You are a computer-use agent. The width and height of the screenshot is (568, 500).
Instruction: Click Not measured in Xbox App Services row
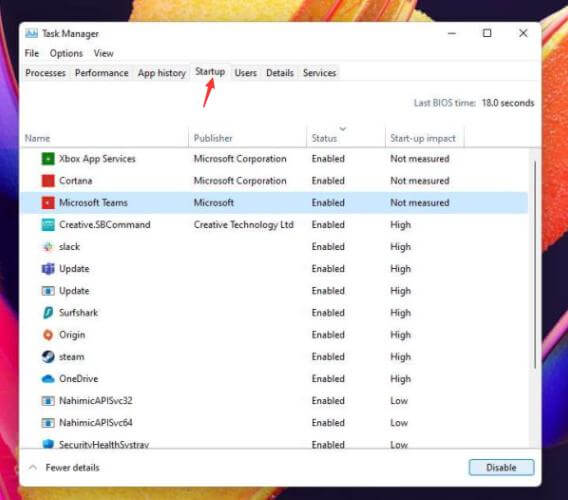click(420, 159)
